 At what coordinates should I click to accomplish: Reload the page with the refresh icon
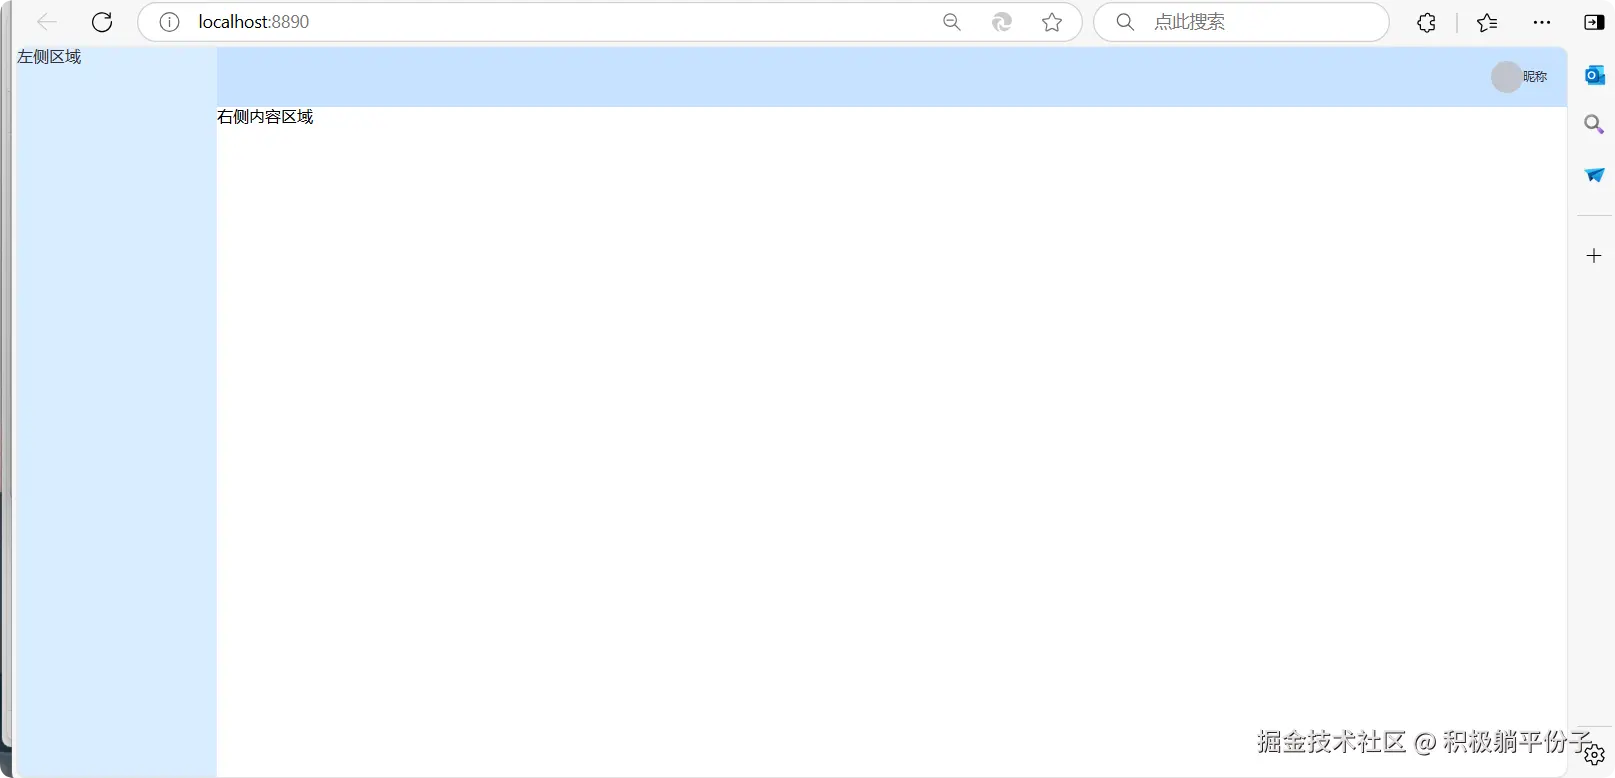102,22
